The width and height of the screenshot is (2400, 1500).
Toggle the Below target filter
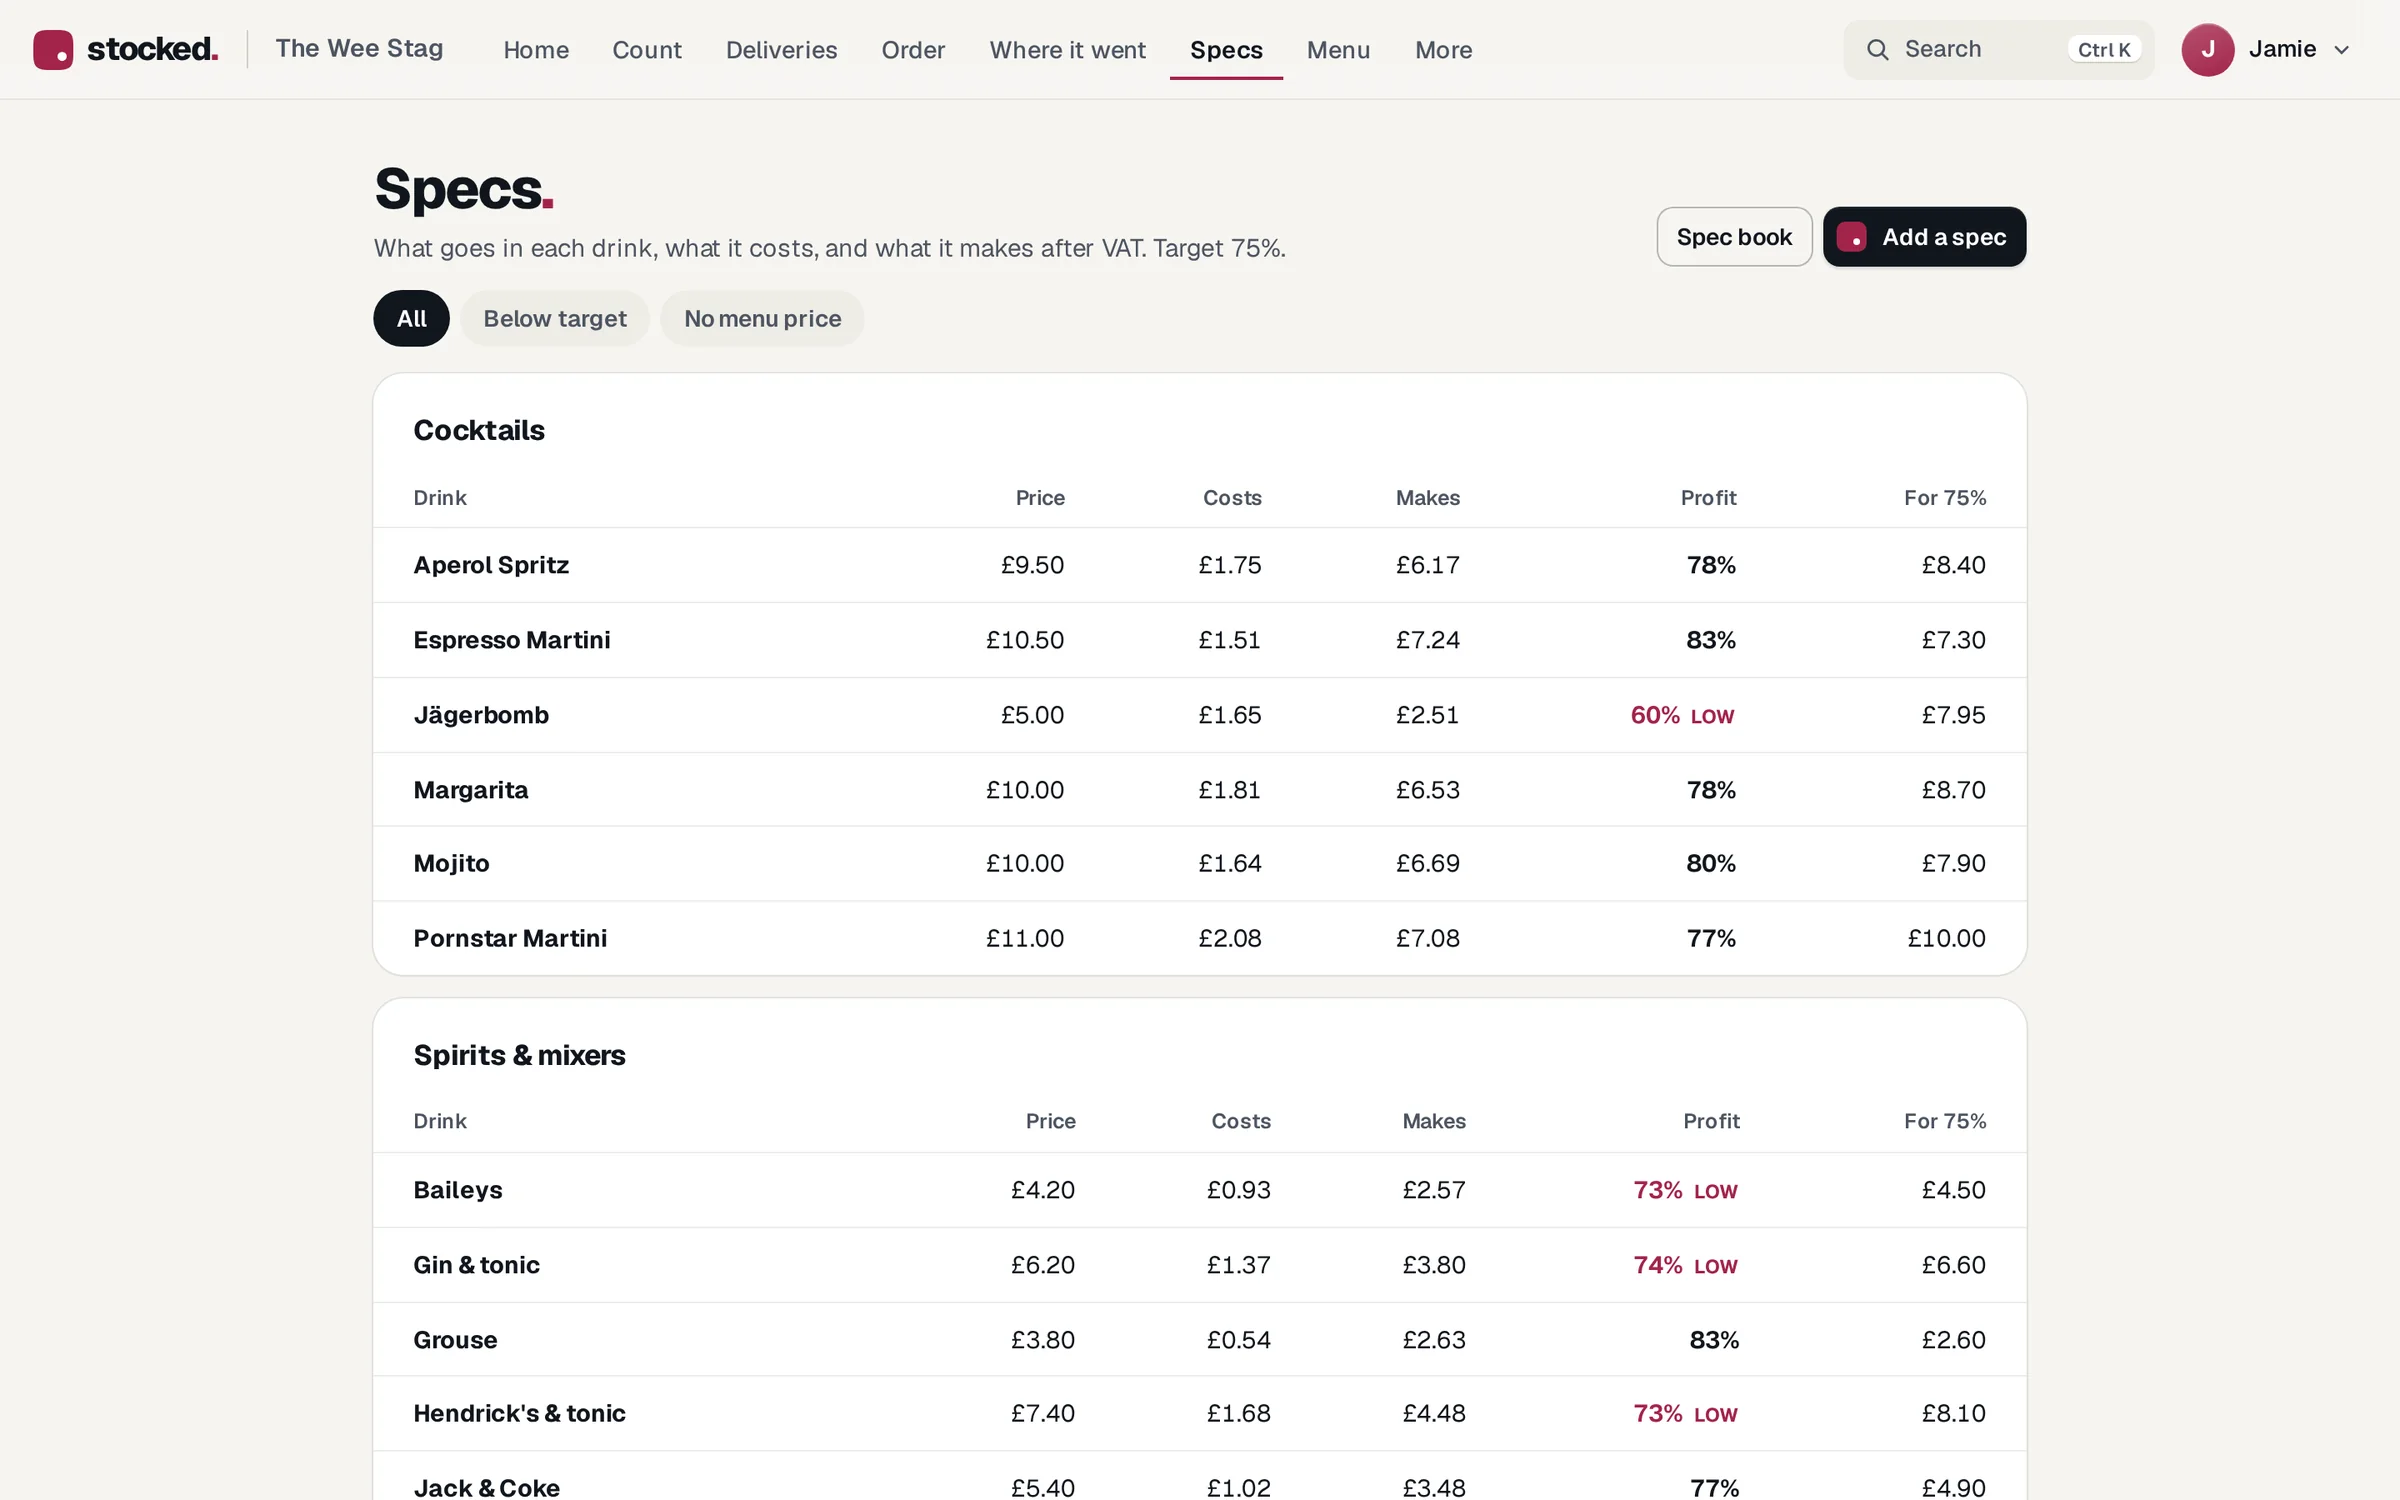tap(555, 318)
